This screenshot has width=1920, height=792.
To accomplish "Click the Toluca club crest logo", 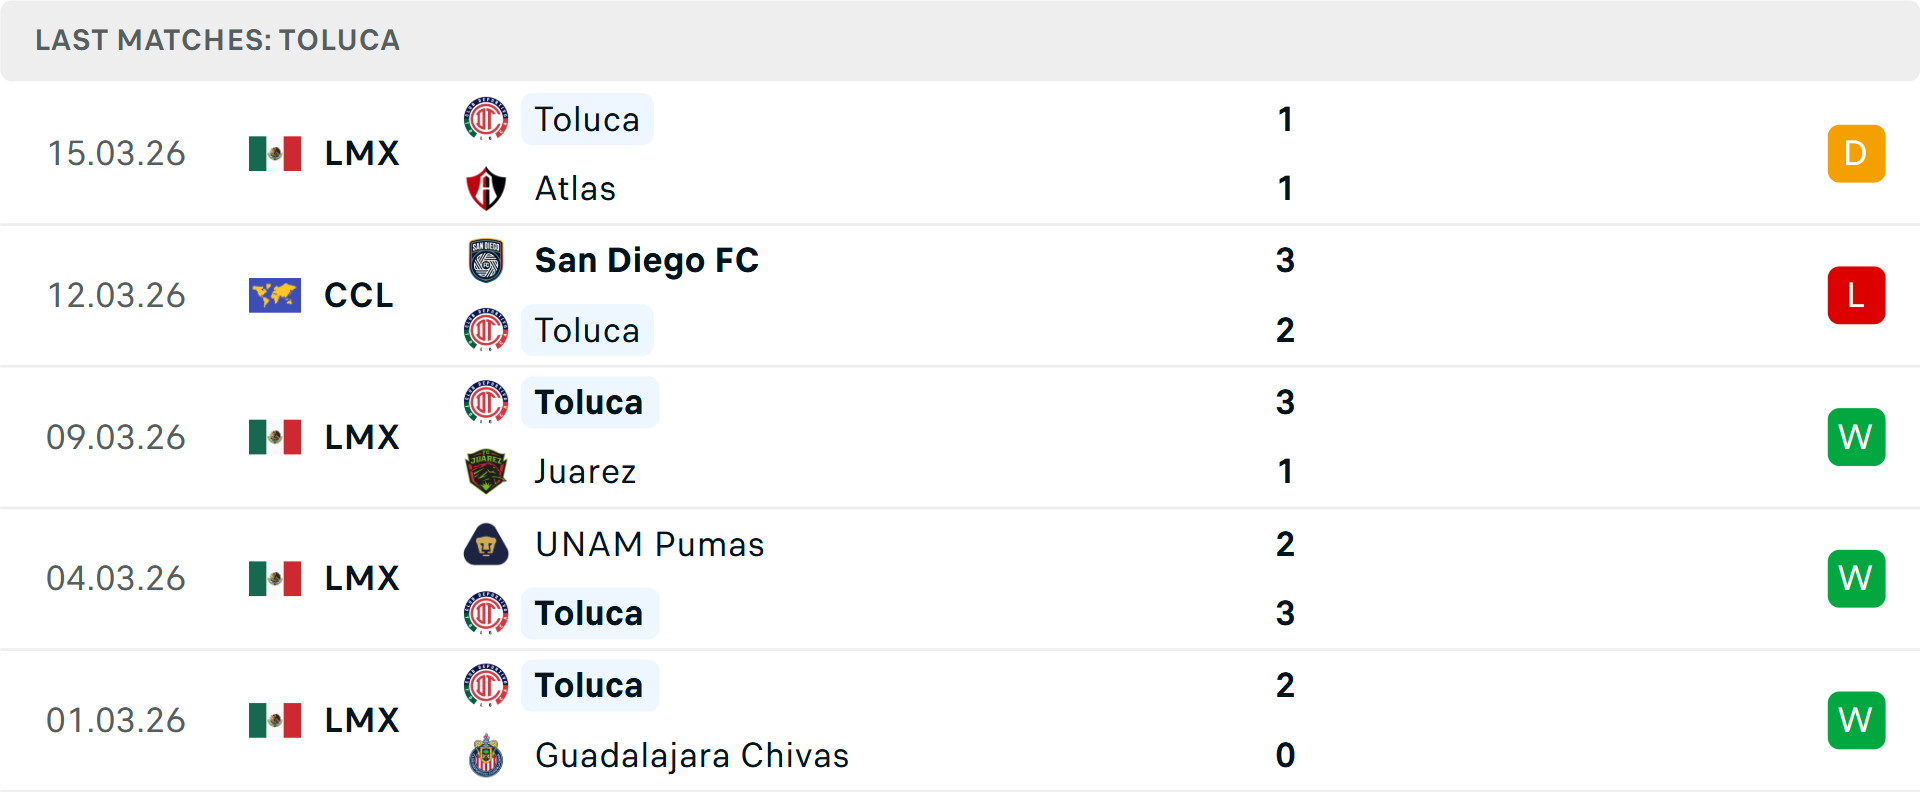I will click(x=486, y=119).
